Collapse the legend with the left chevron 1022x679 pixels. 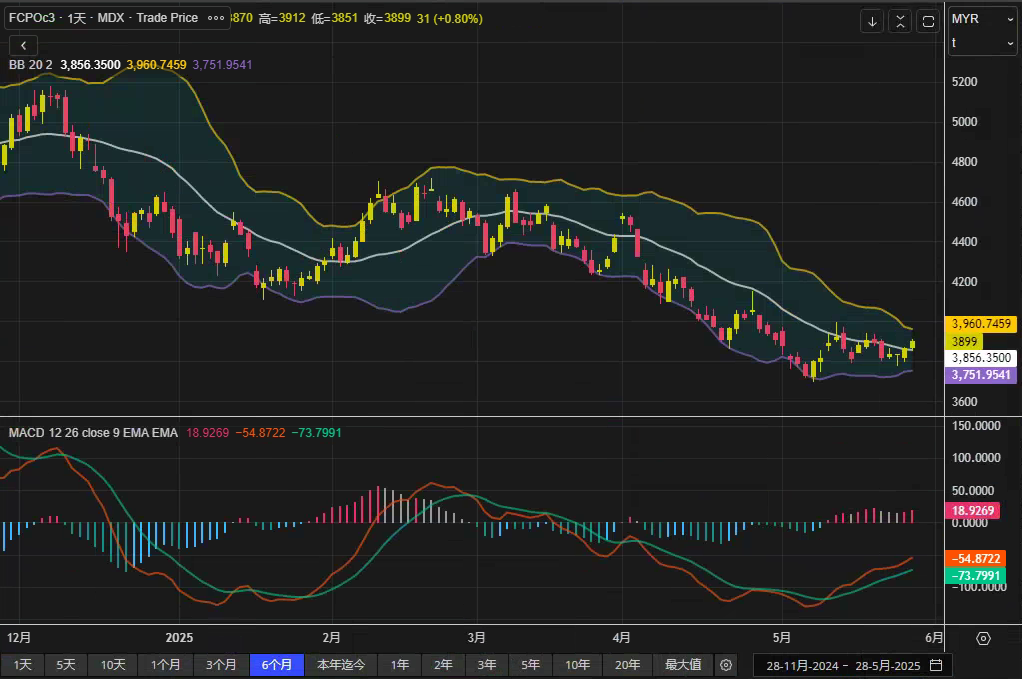point(23,46)
